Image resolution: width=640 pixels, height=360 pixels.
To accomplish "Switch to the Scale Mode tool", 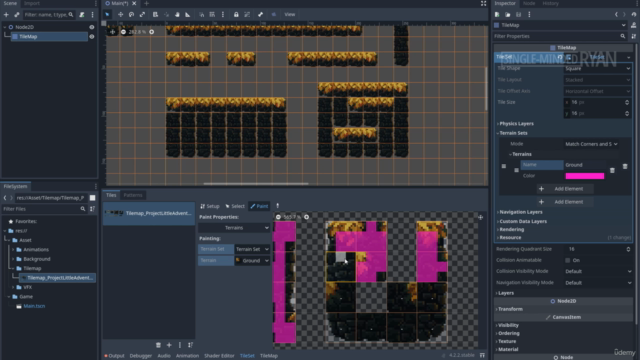I will 142,14.
